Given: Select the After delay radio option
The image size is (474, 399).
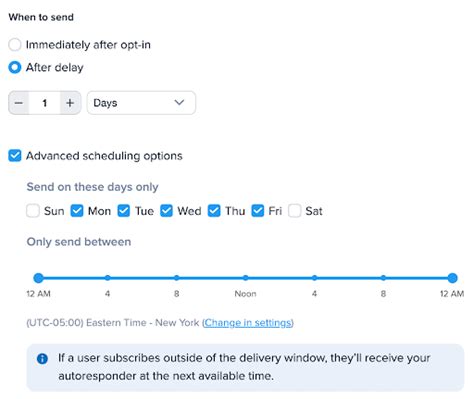Looking at the screenshot, I should 15,67.
